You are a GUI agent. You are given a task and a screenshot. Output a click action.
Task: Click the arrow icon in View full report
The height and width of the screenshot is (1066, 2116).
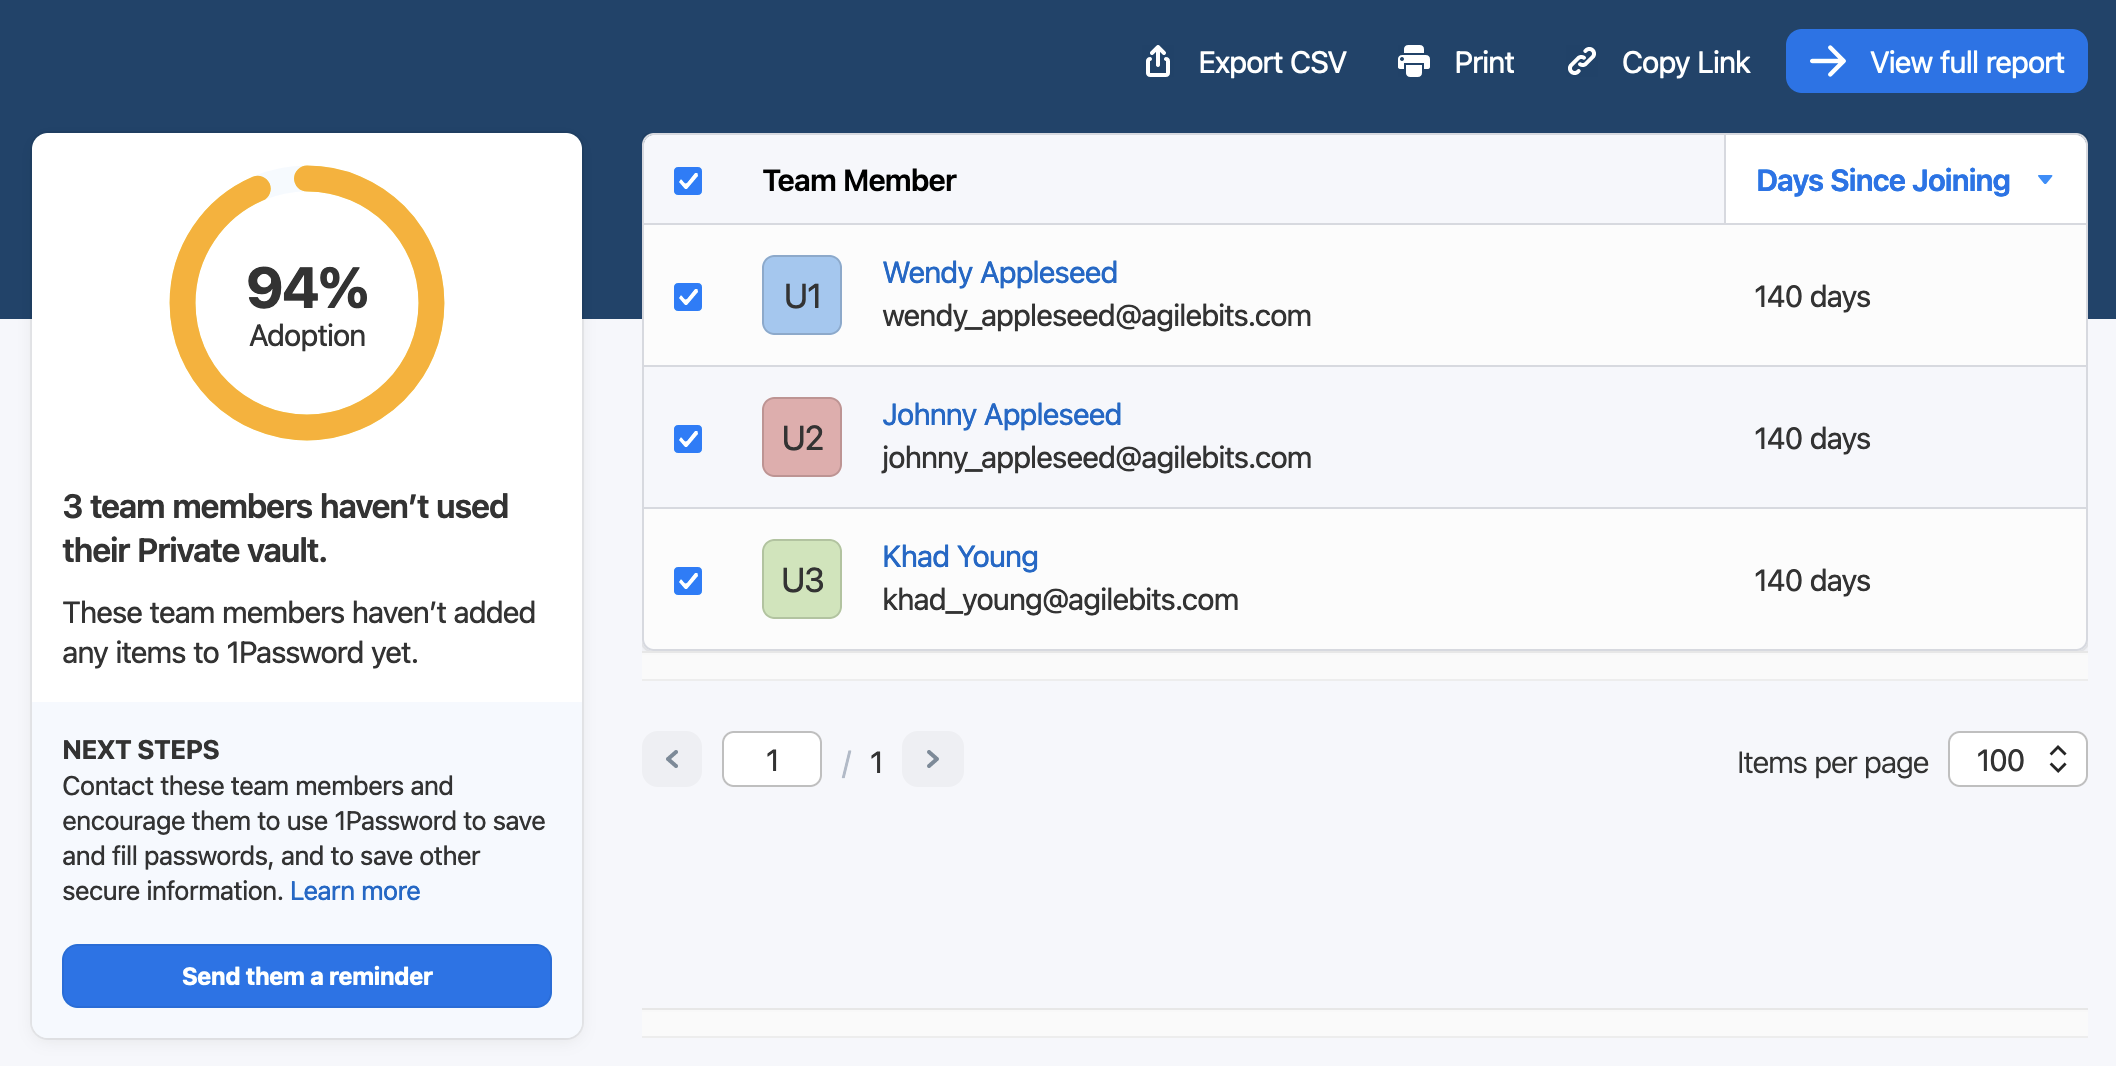point(1828,61)
